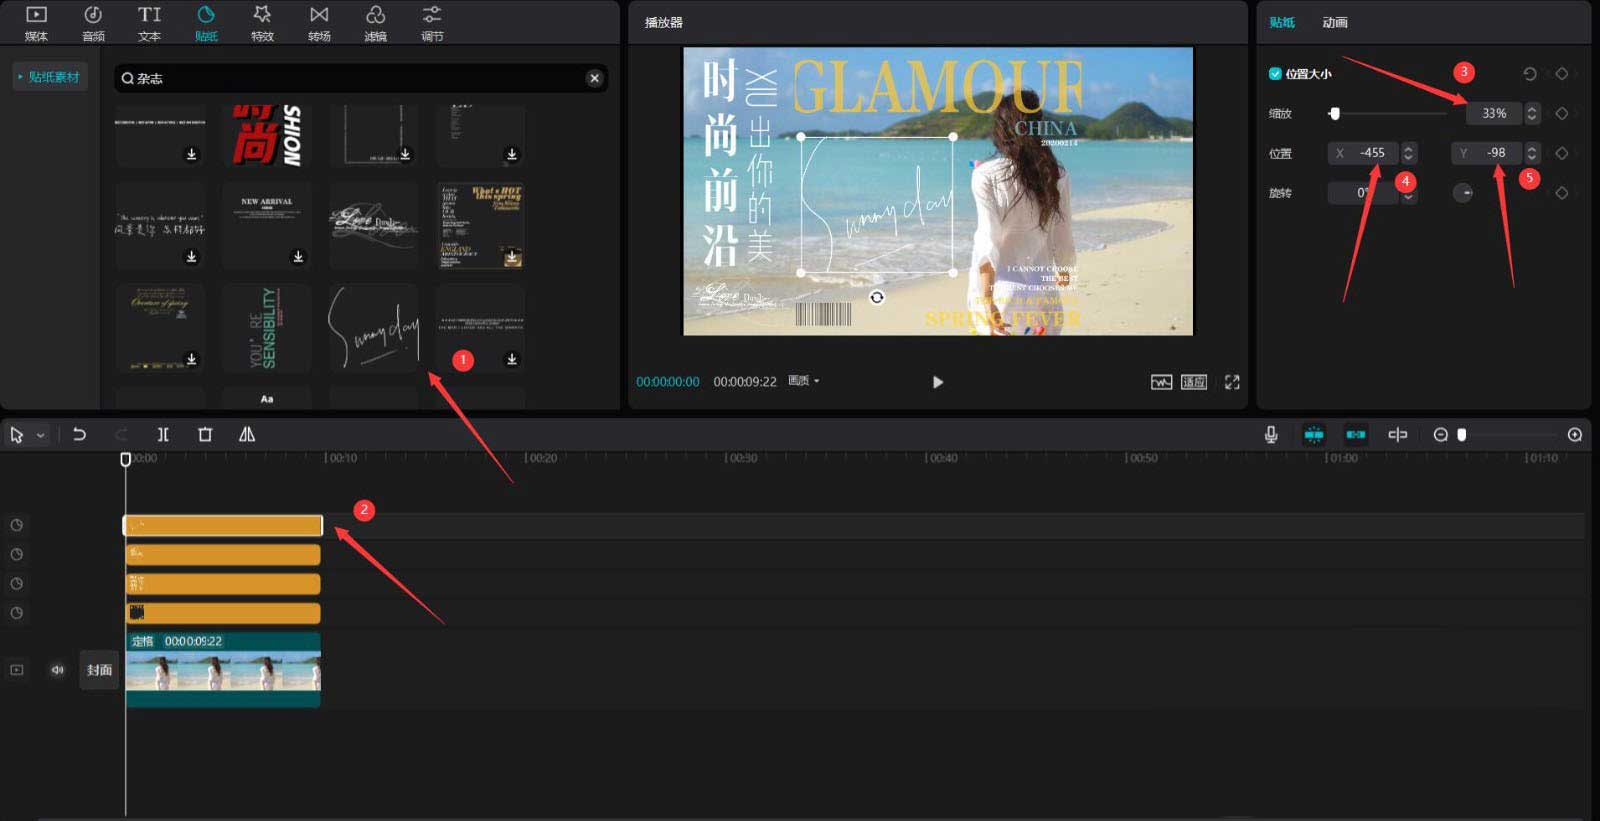Select the red 时尚 FASHION sticker thumbnail

[x=267, y=135]
